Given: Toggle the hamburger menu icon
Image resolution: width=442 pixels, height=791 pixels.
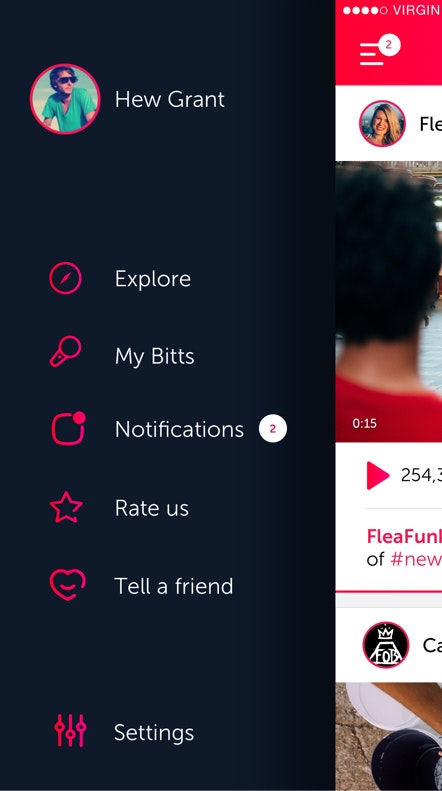Looking at the screenshot, I should 372,53.
